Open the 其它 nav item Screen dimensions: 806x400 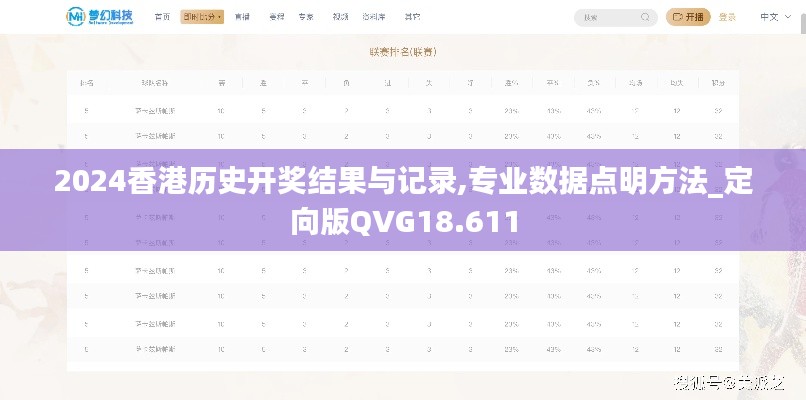[x=412, y=16]
